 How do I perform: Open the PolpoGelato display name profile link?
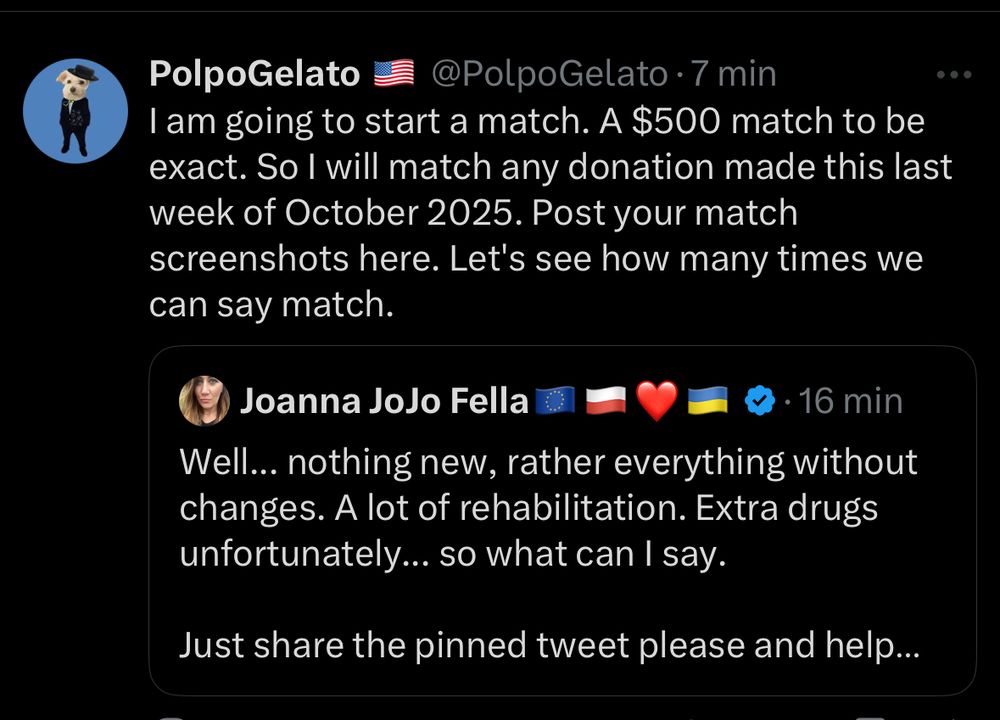tap(254, 73)
